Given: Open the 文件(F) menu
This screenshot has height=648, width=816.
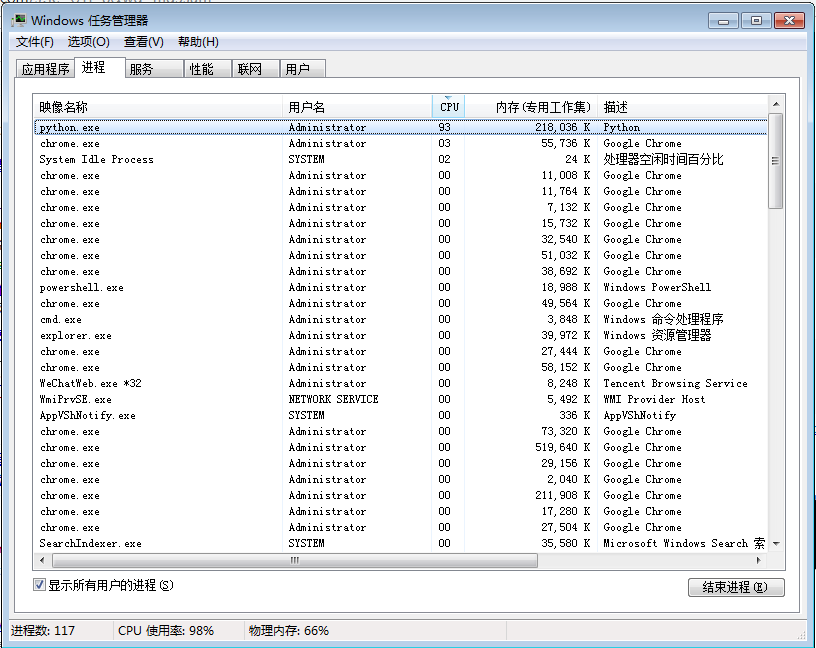Looking at the screenshot, I should point(34,42).
